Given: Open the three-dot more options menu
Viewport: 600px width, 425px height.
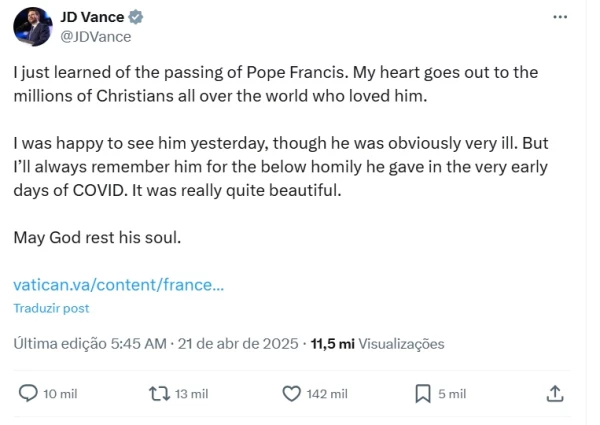Looking at the screenshot, I should [x=561, y=17].
